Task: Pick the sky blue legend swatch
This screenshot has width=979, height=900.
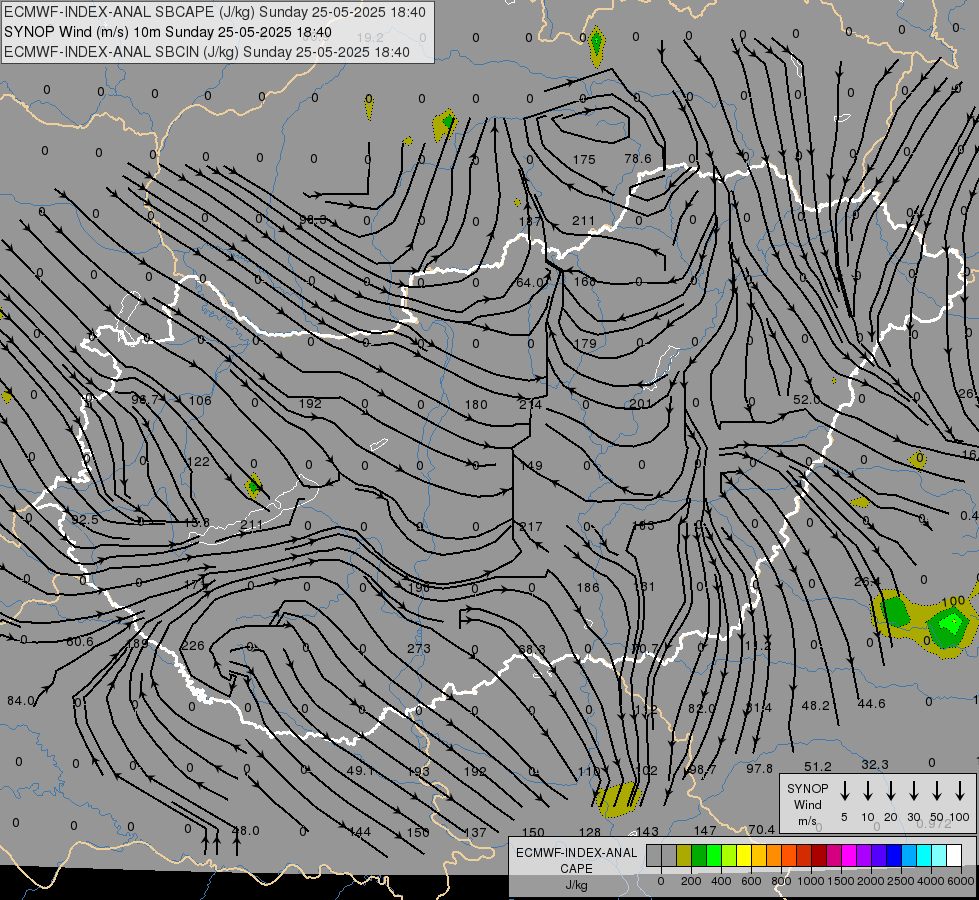Action: 908,856
